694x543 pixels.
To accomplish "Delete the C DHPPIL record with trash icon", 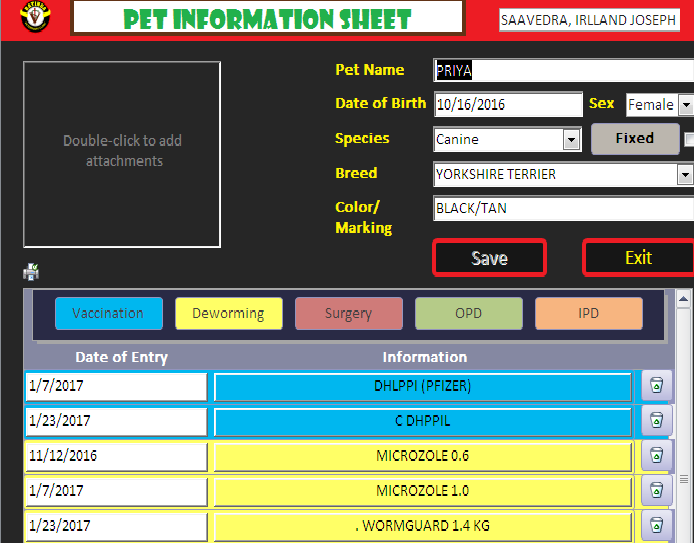I will tap(656, 421).
